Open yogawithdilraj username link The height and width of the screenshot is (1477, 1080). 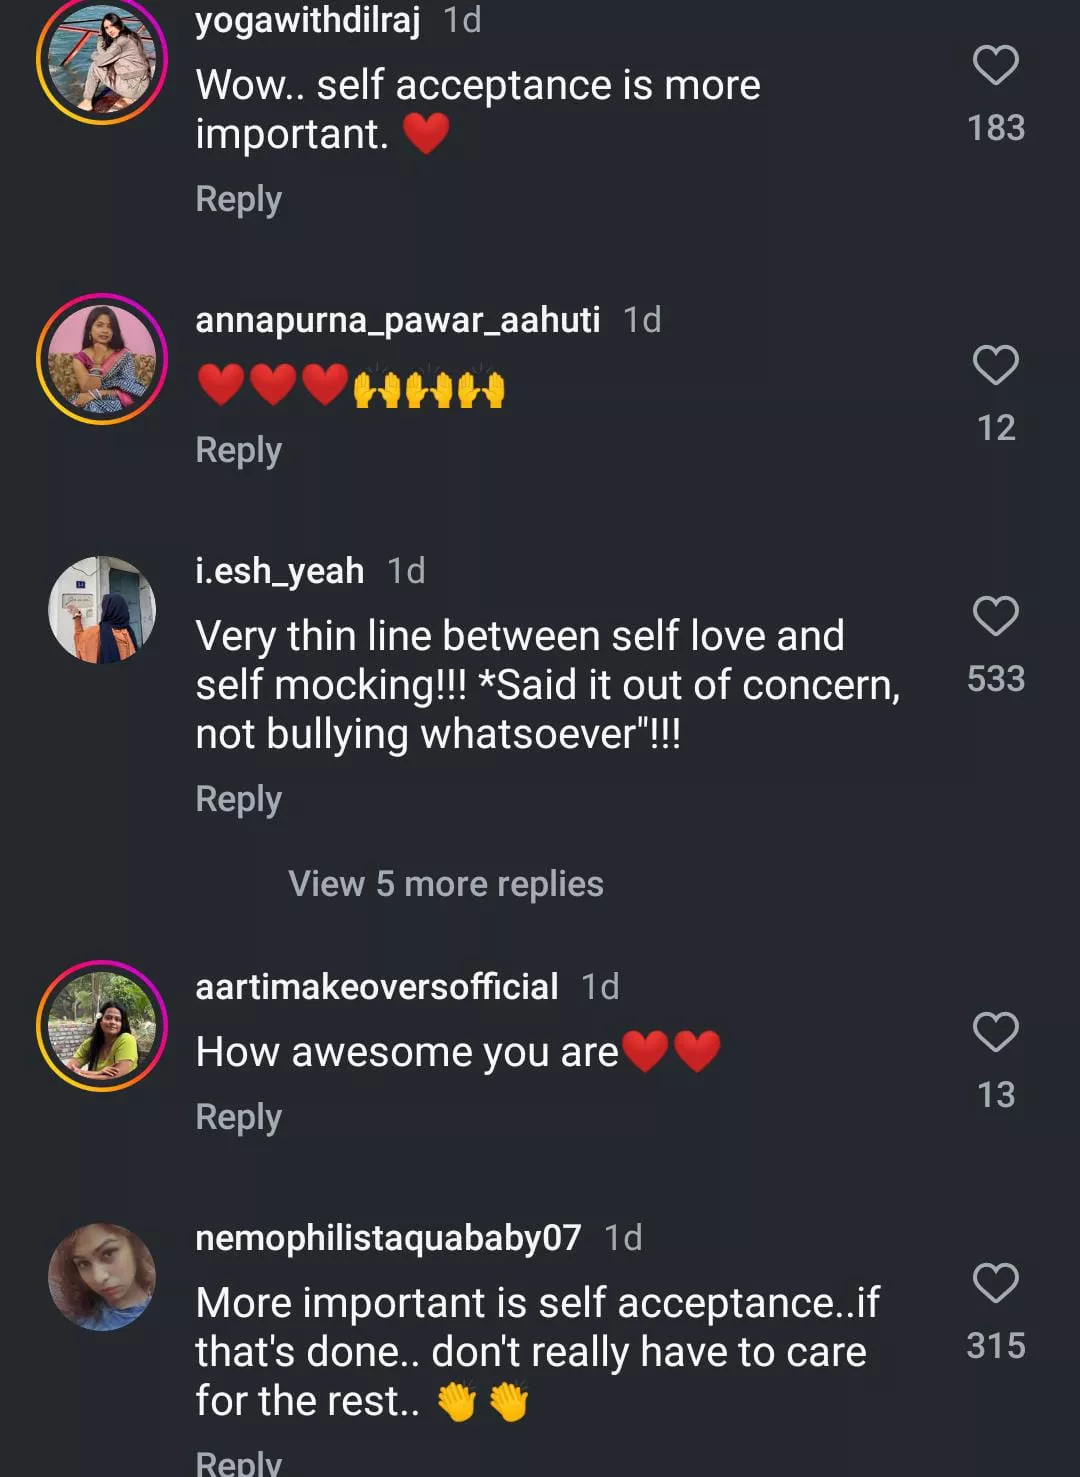coord(307,20)
